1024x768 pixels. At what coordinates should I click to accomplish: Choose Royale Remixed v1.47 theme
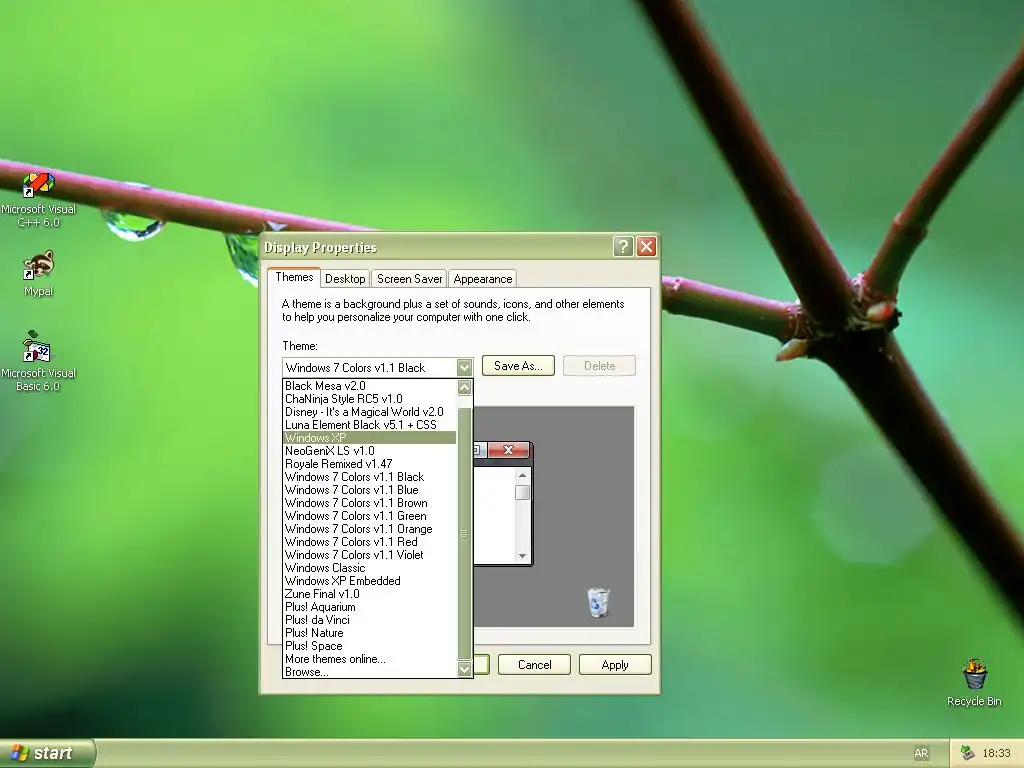tap(370, 464)
